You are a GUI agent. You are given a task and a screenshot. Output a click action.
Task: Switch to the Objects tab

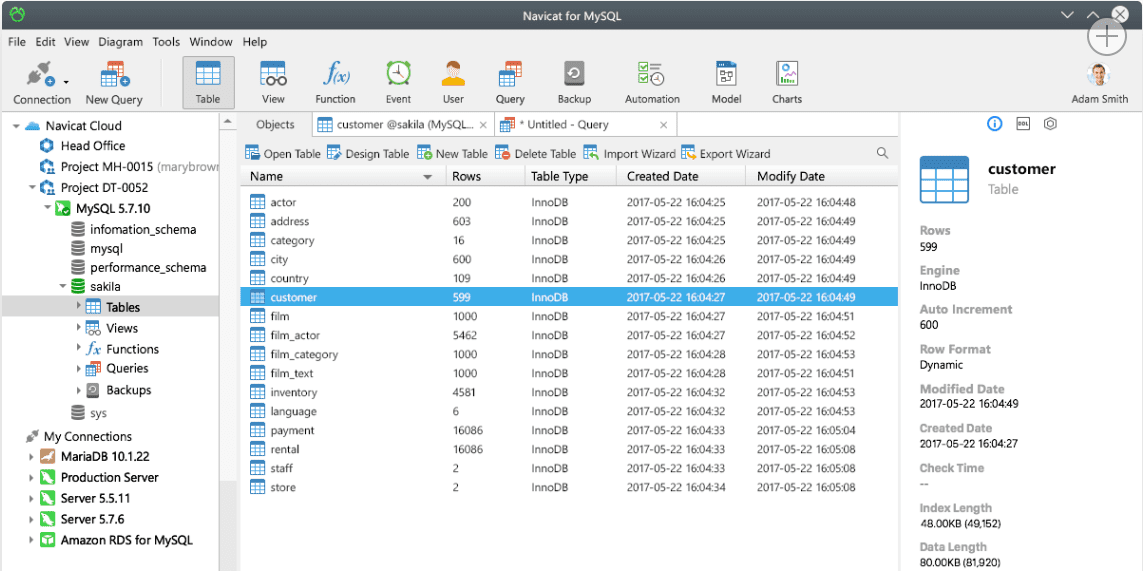point(276,125)
